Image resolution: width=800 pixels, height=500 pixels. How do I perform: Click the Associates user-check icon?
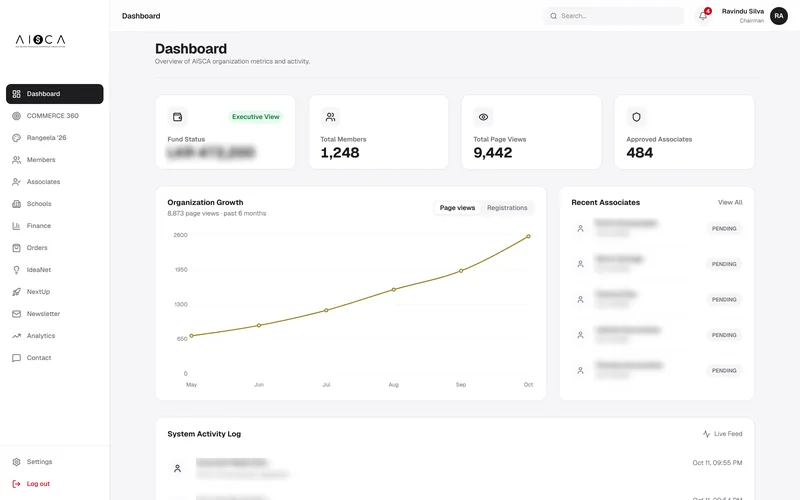(16, 182)
